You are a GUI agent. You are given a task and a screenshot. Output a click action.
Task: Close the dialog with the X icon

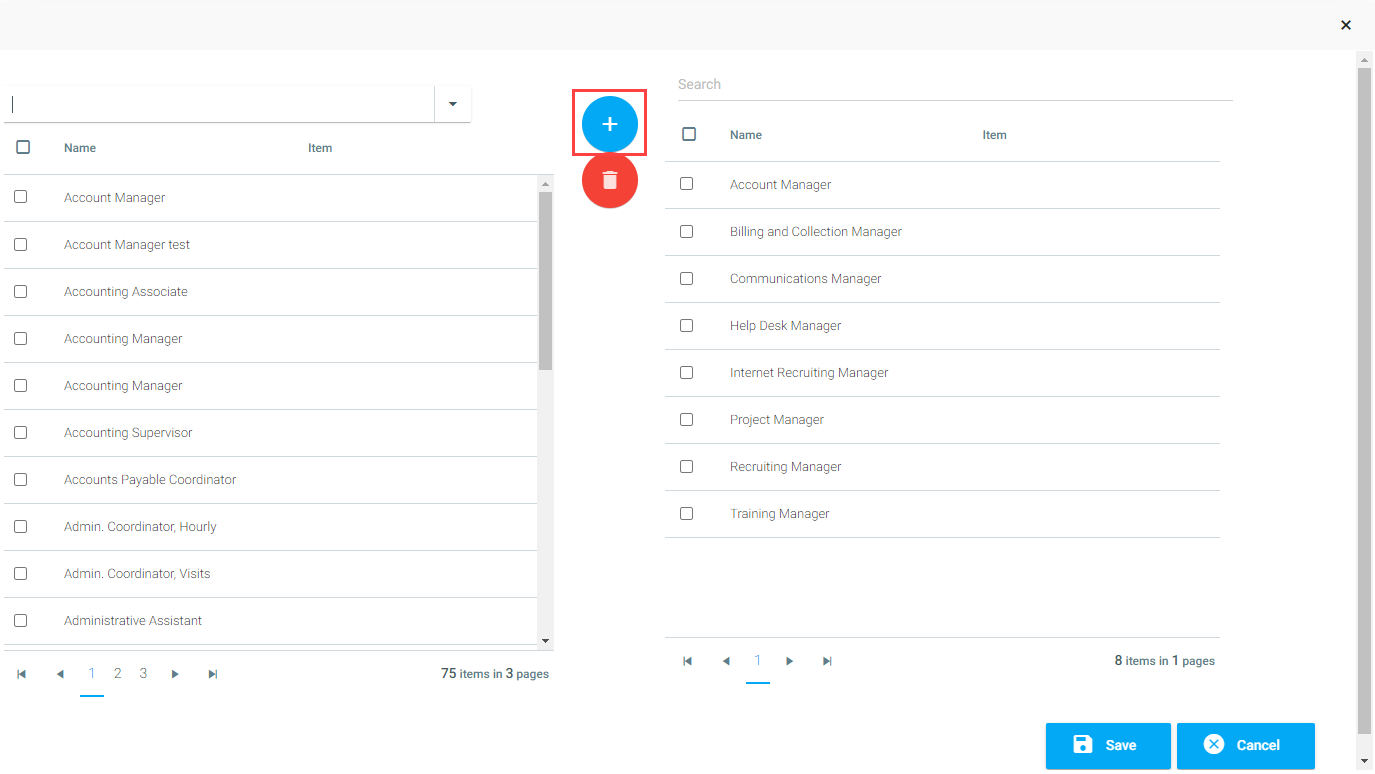(1346, 25)
